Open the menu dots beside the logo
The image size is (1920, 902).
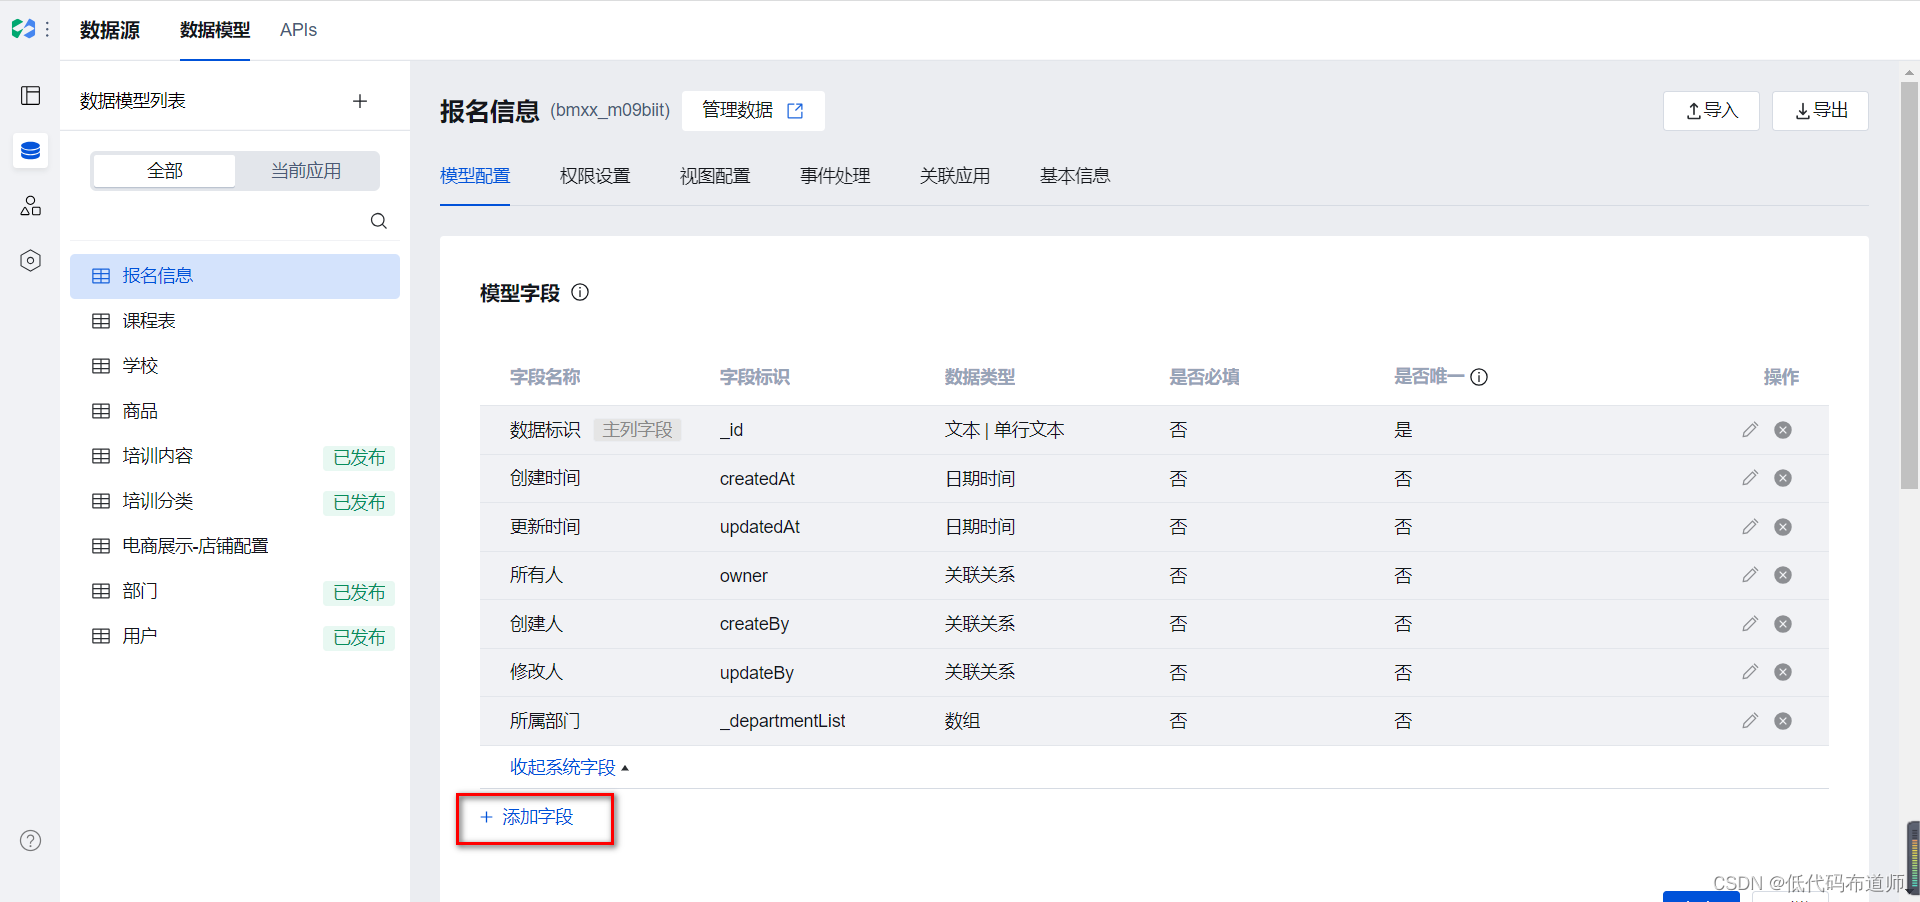tap(47, 30)
